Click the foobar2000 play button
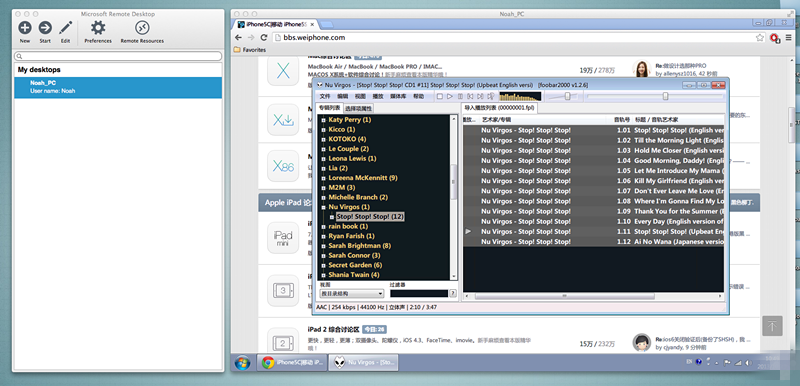800x386 pixels. coord(449,96)
